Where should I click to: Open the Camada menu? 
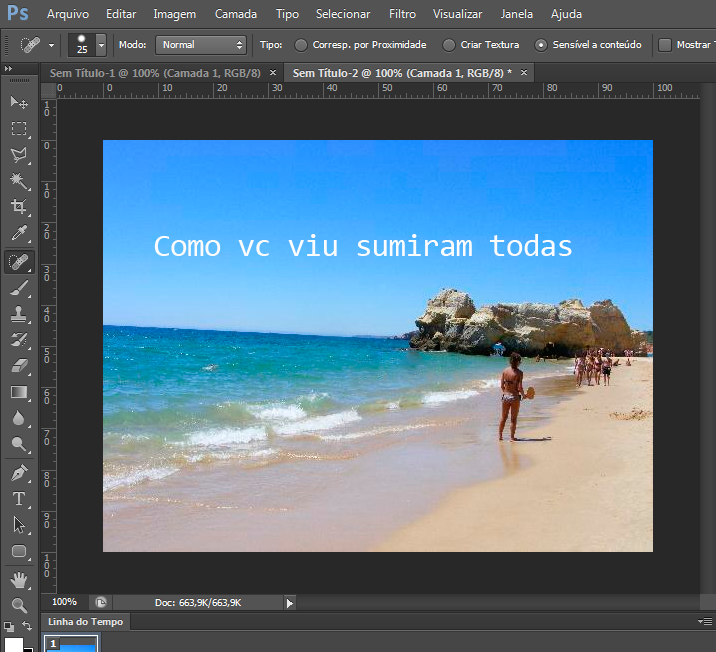pyautogui.click(x=236, y=14)
